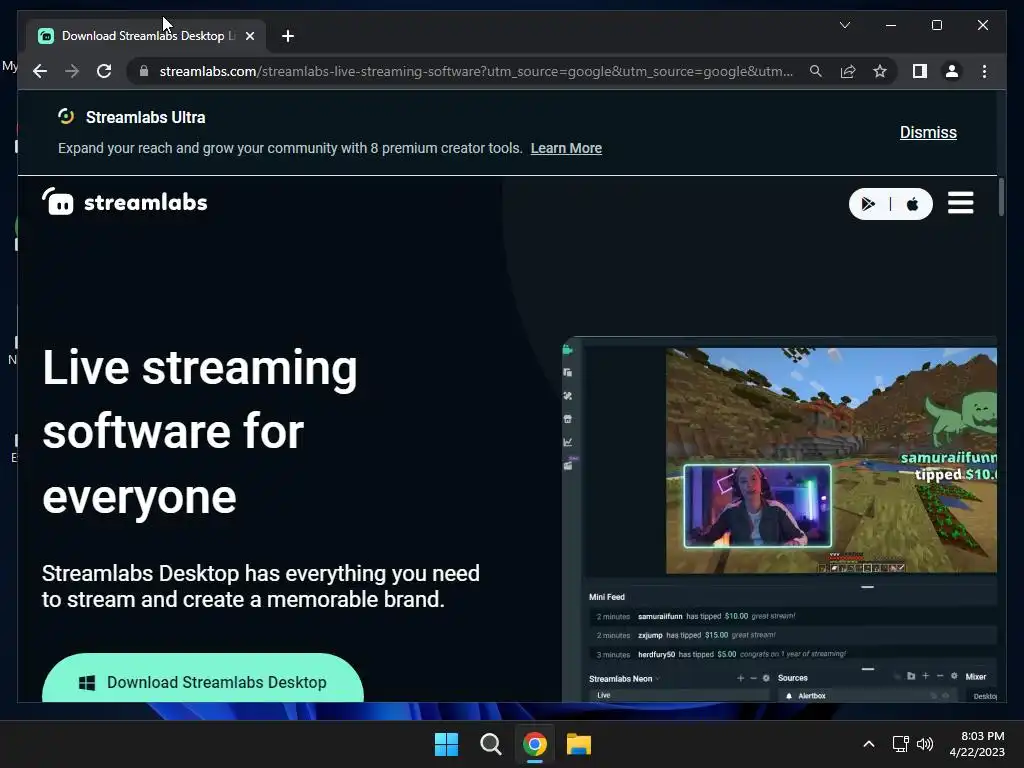The width and height of the screenshot is (1024, 768).
Task: Click the webcam overlay in the preview
Action: [x=758, y=506]
